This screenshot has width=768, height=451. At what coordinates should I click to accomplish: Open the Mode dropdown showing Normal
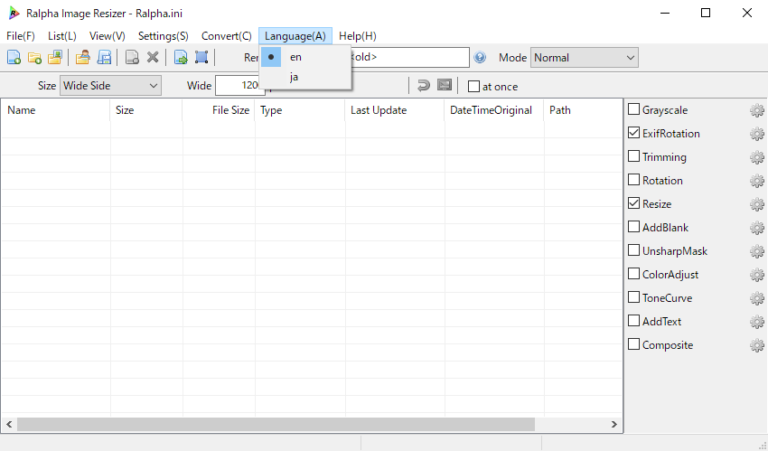584,58
